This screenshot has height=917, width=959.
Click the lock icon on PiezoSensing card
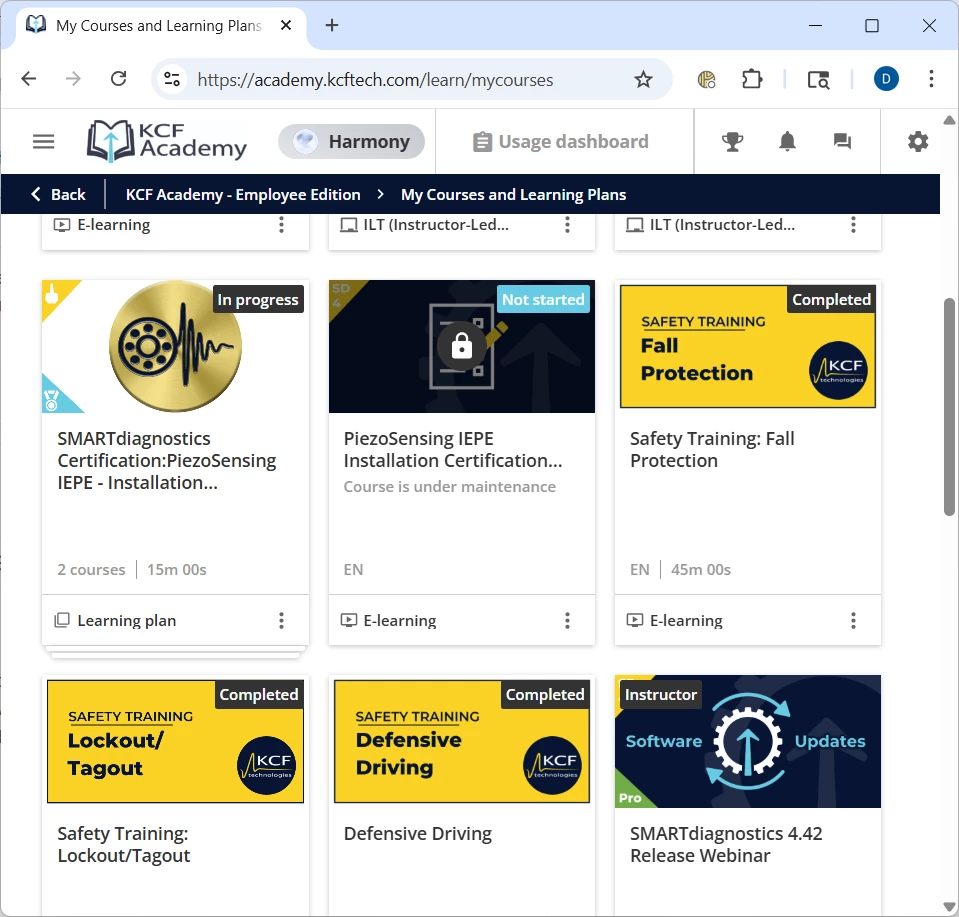point(462,346)
